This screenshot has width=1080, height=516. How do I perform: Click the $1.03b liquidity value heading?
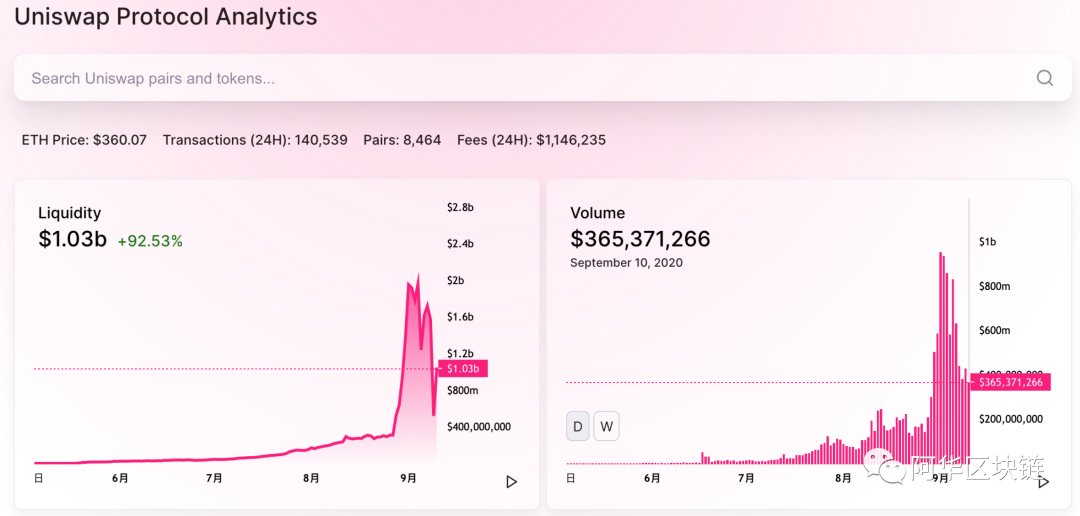point(72,239)
